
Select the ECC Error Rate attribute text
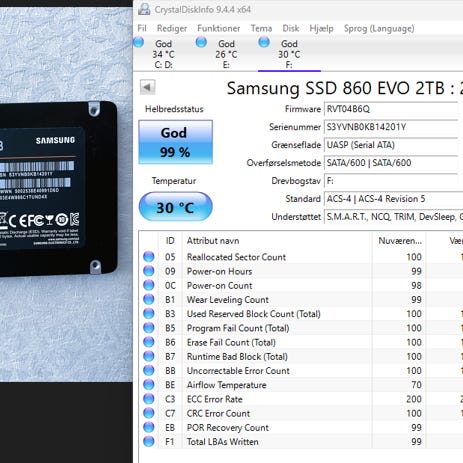tap(215, 399)
